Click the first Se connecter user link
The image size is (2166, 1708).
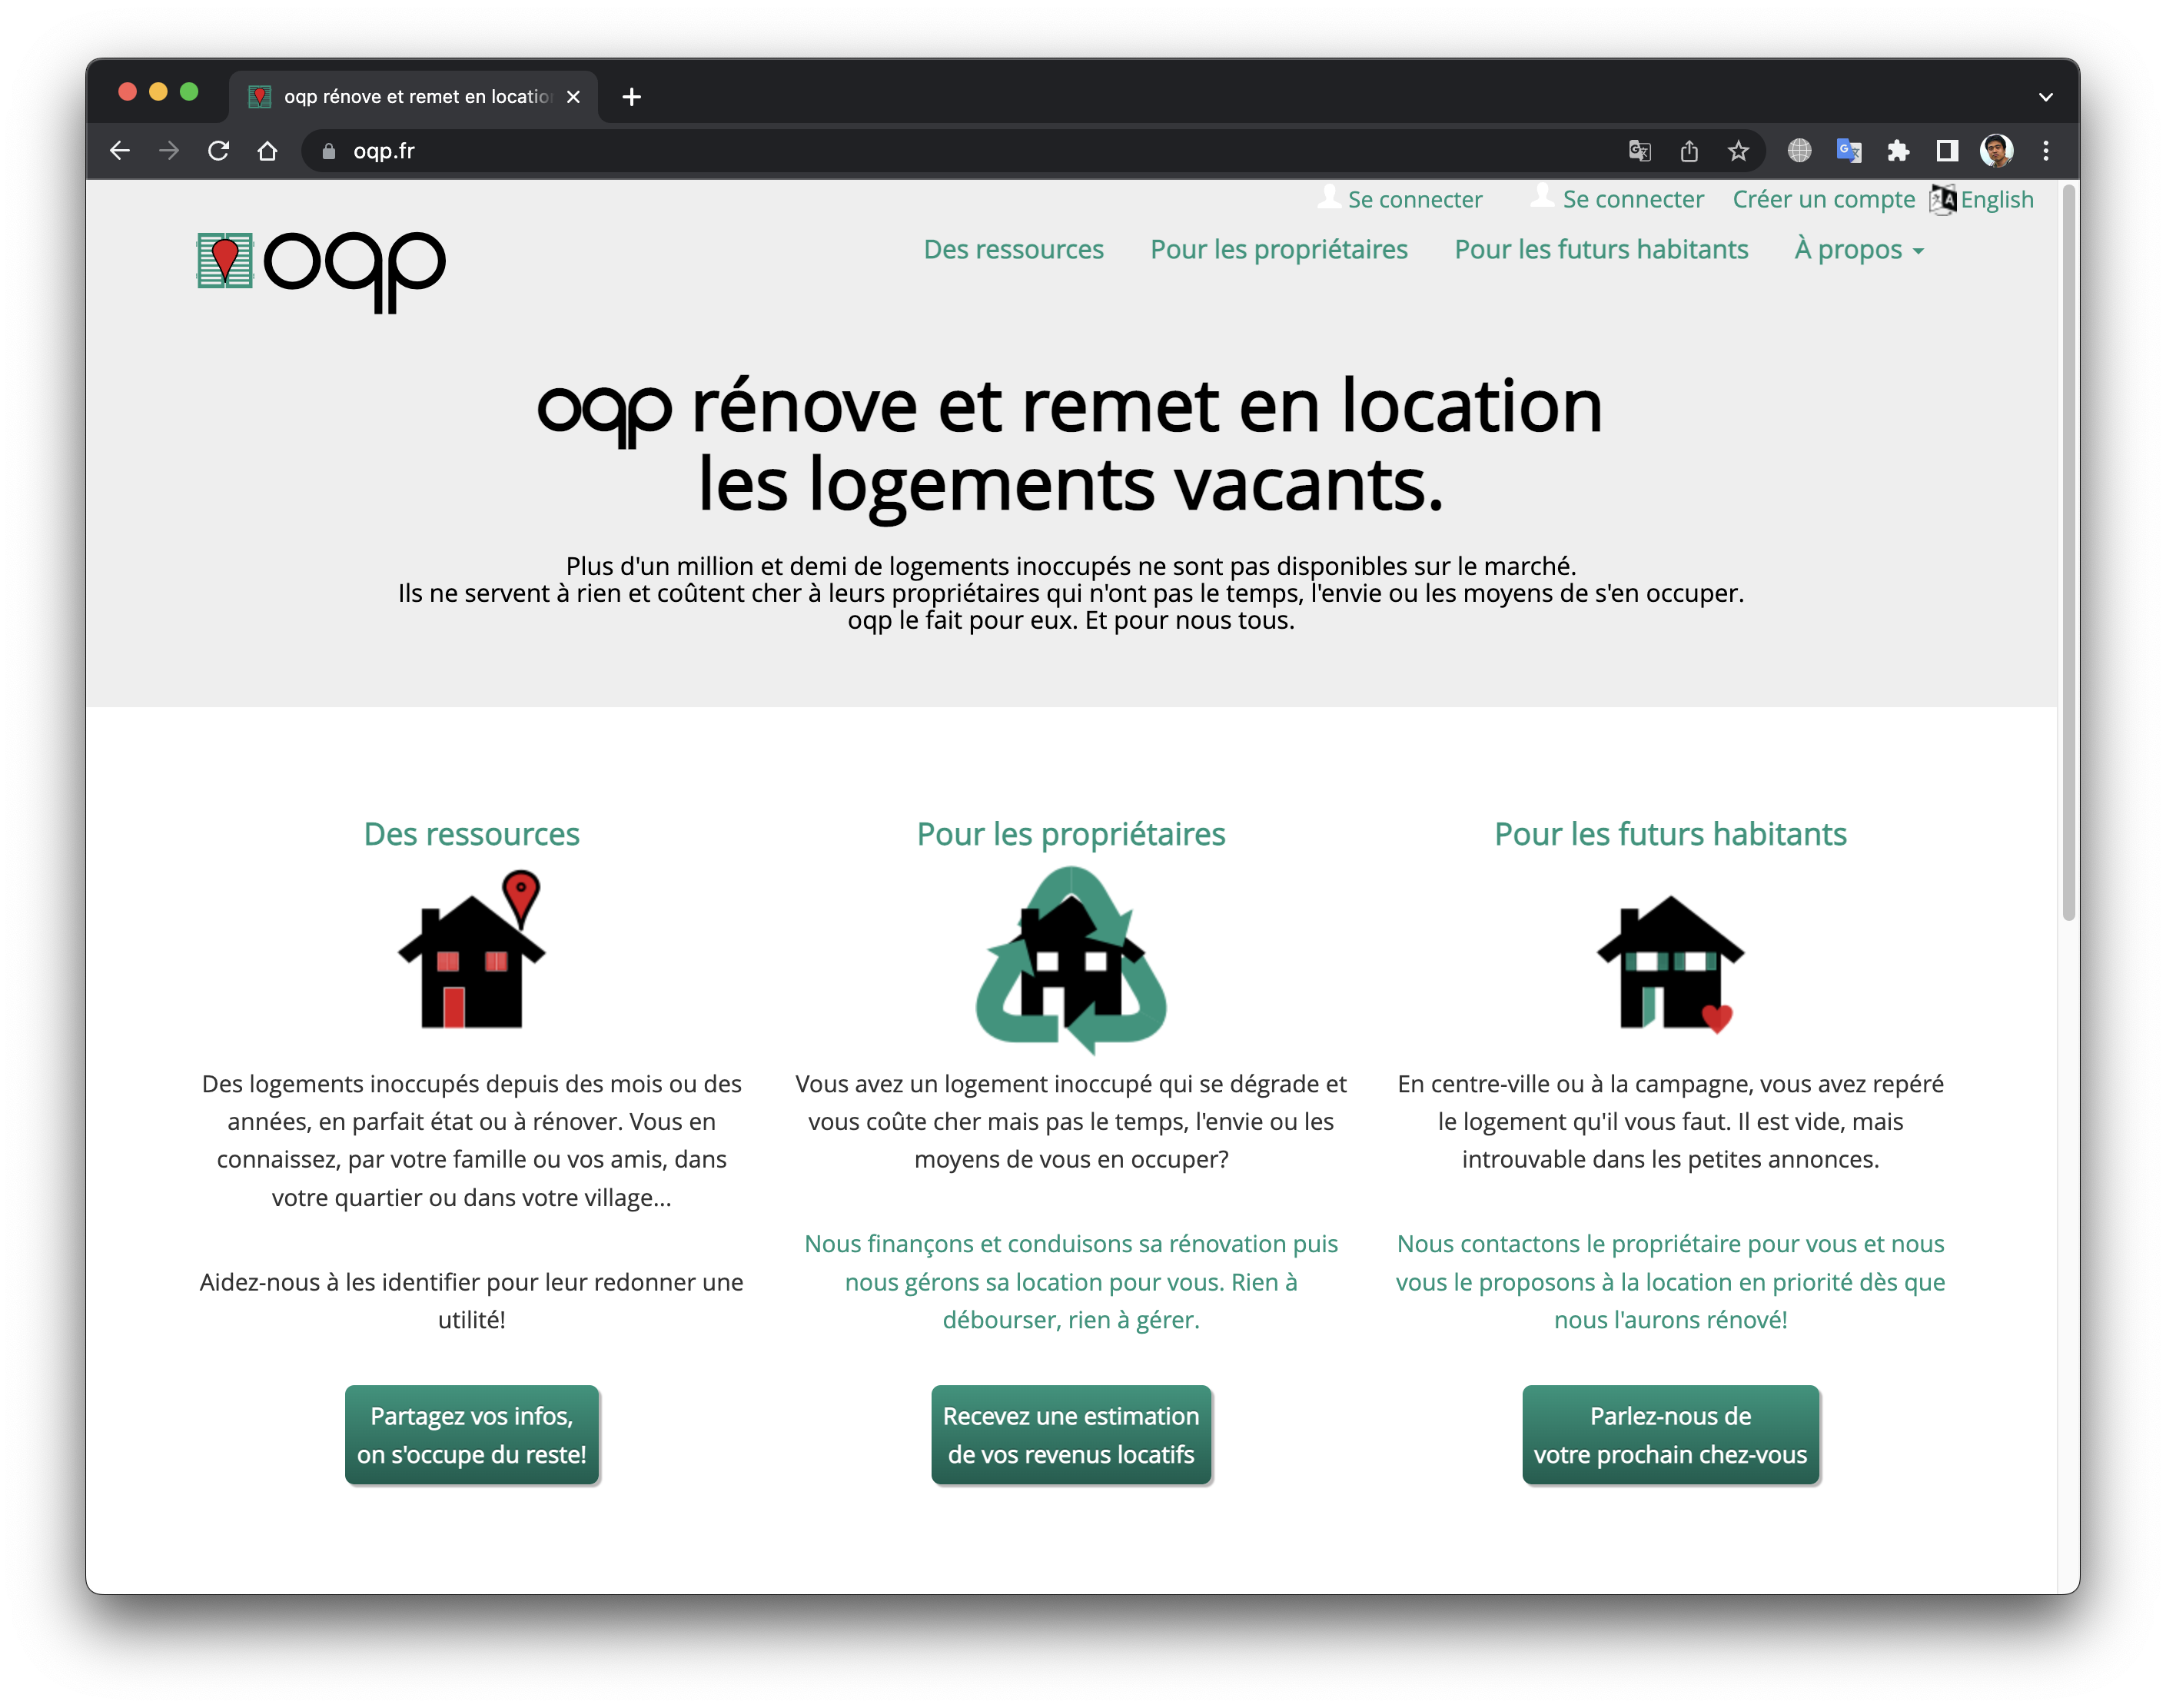[1400, 199]
